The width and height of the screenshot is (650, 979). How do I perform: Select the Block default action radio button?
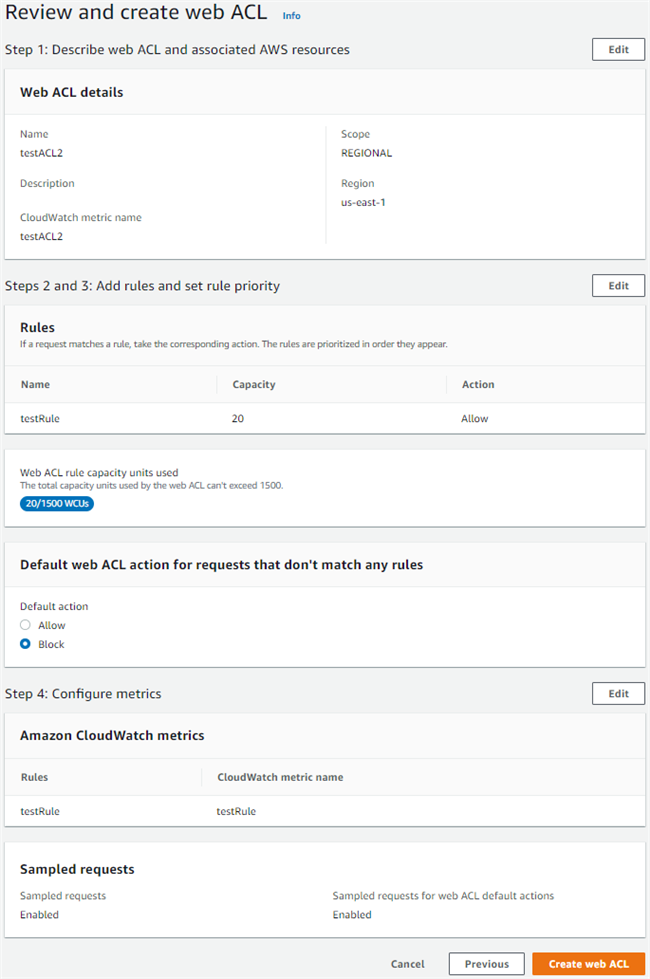pos(26,644)
